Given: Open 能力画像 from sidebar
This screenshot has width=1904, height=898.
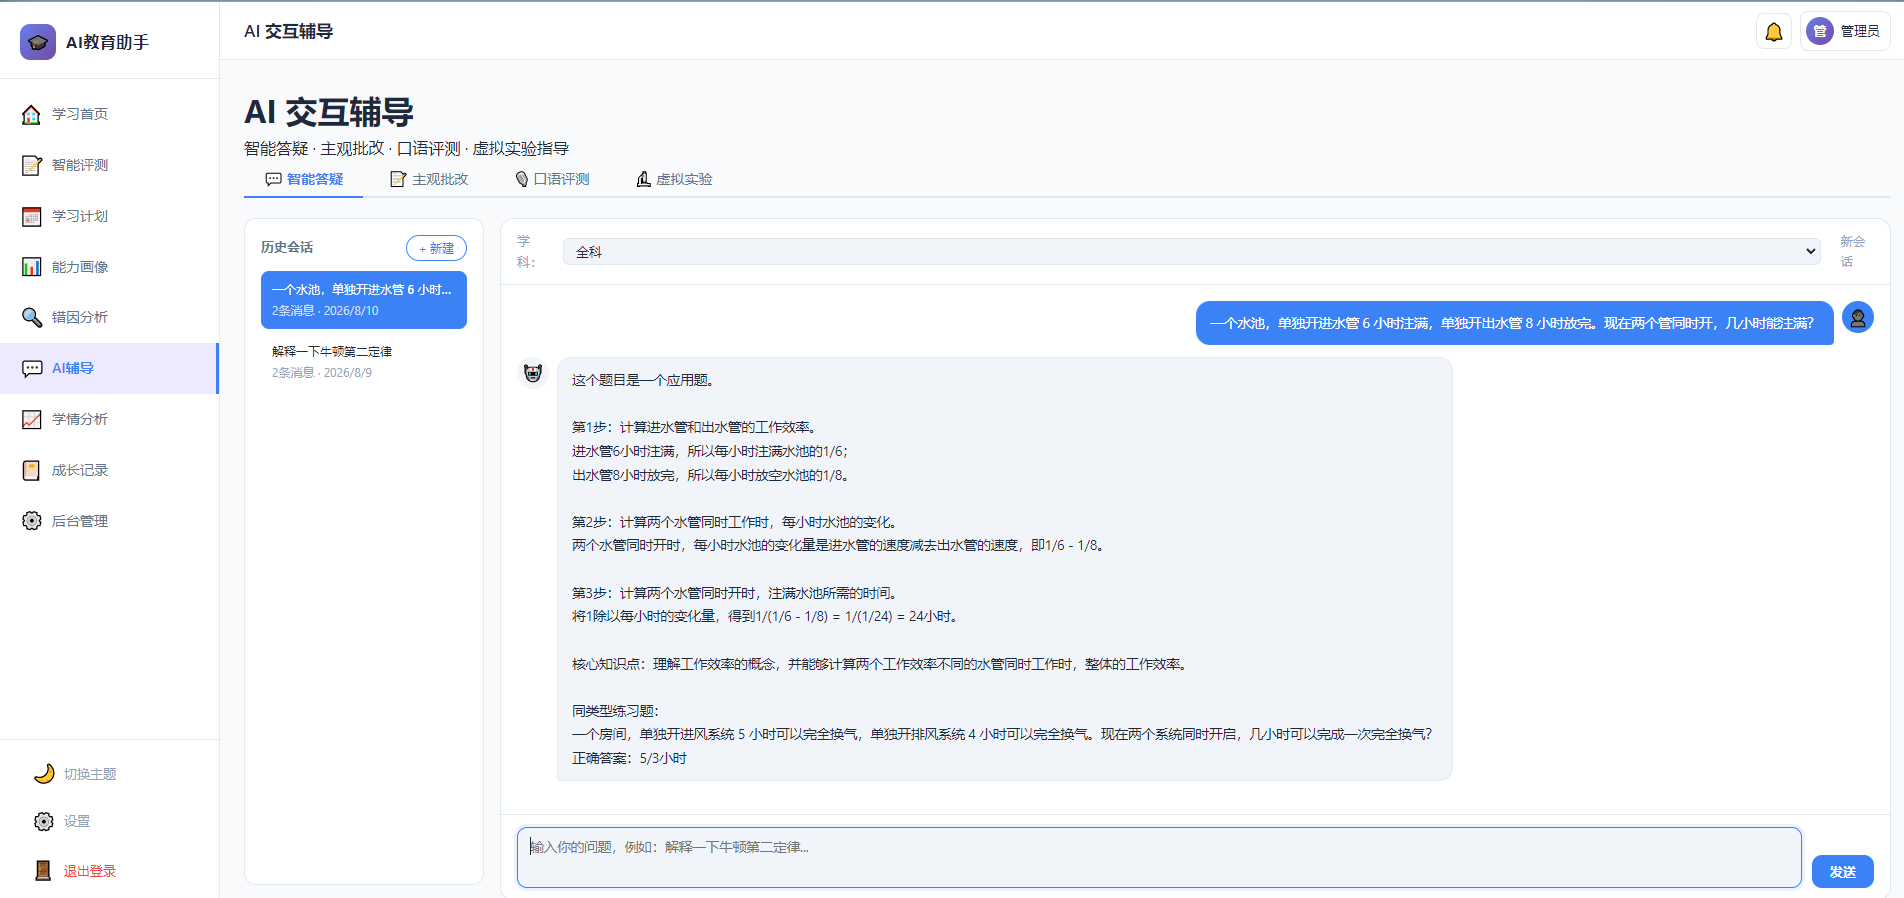Looking at the screenshot, I should 110,267.
